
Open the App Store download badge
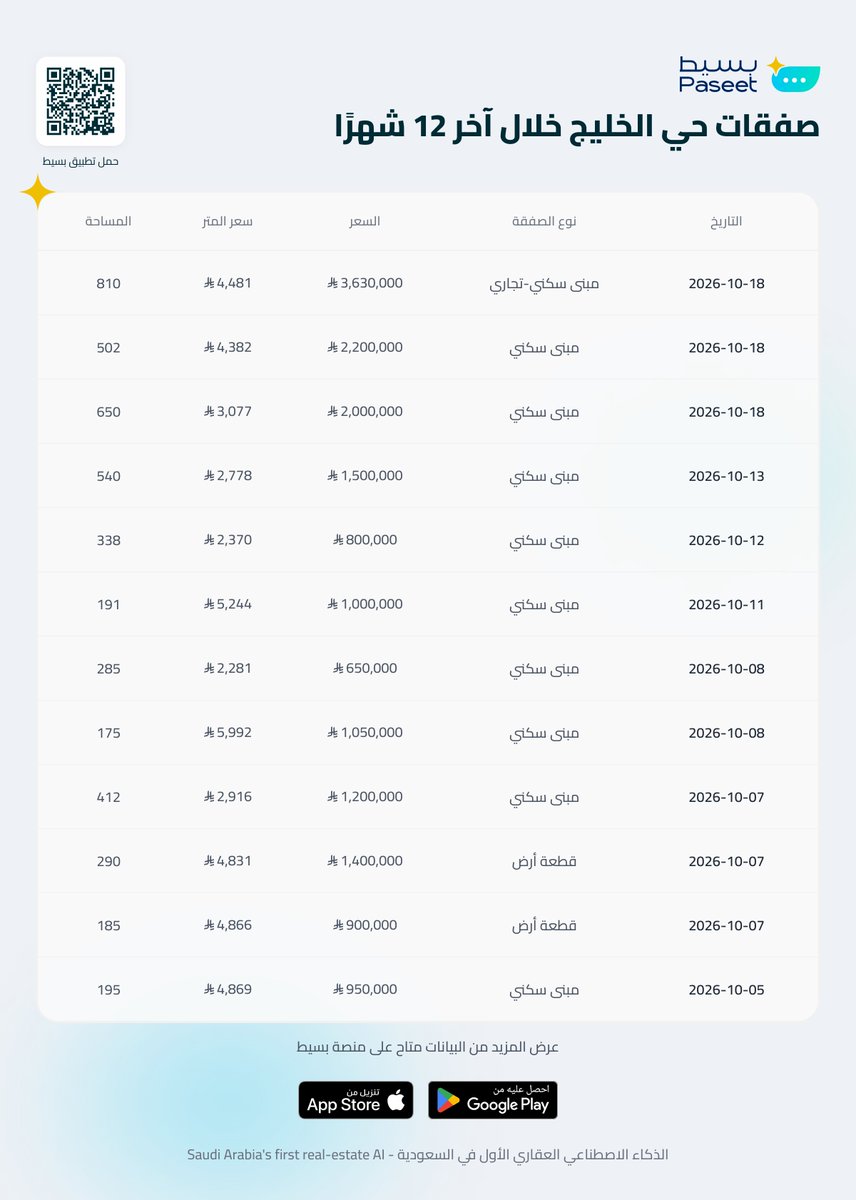click(x=356, y=1100)
